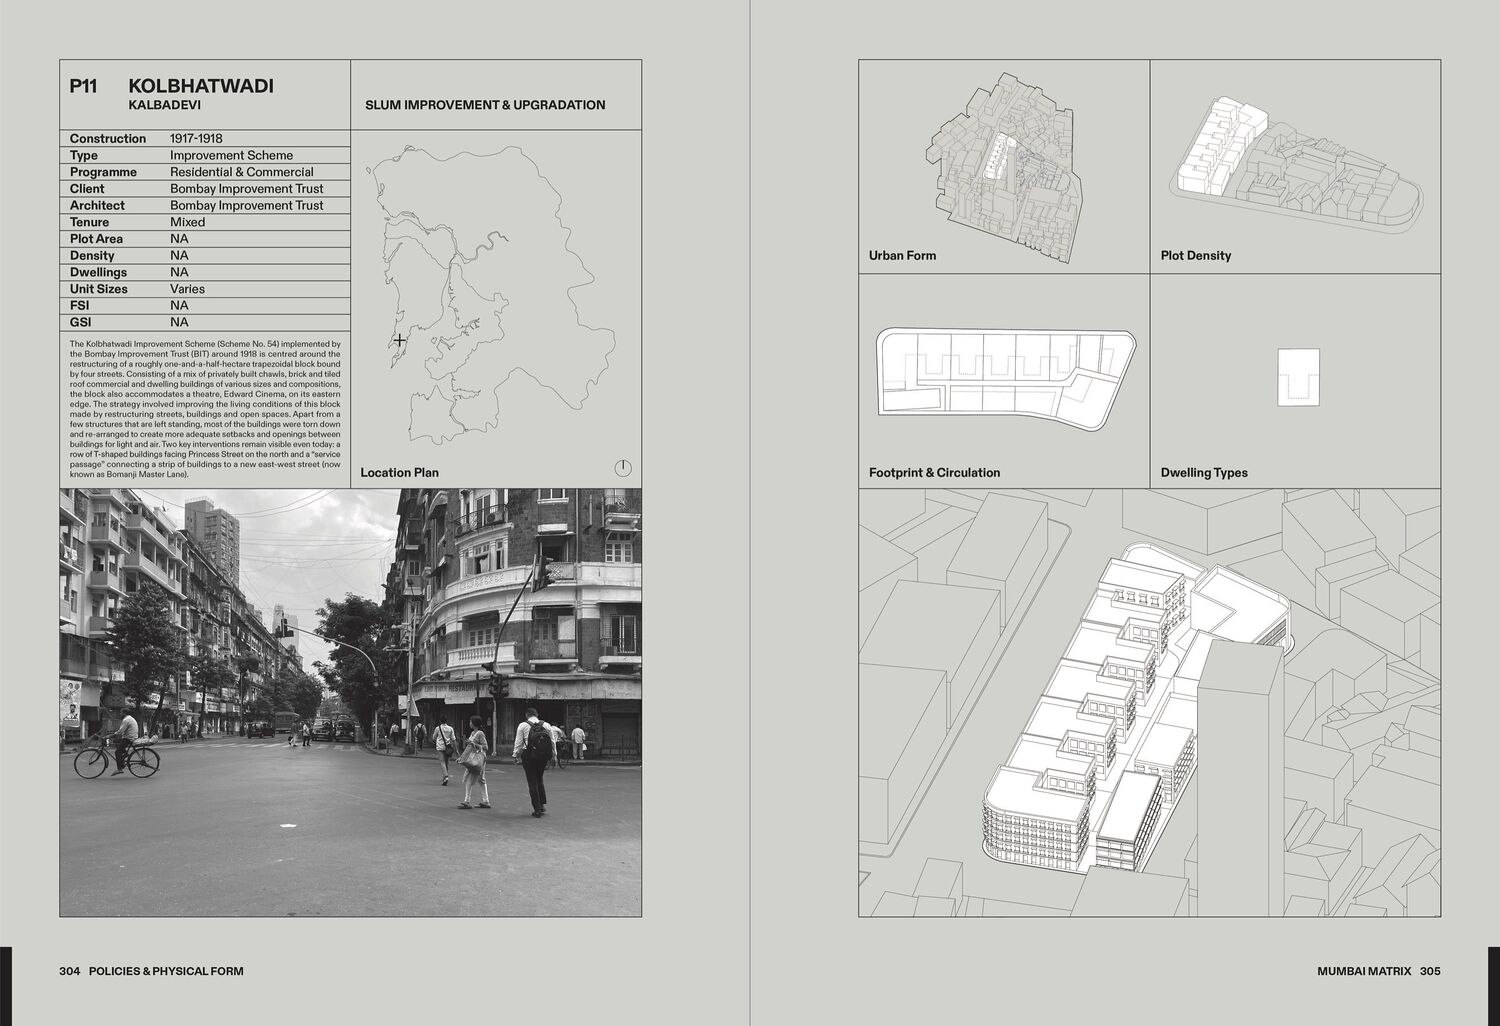1500x1026 pixels.
Task: Select the Dwelling Types unit plan icon
Action: pyautogui.click(x=1298, y=377)
